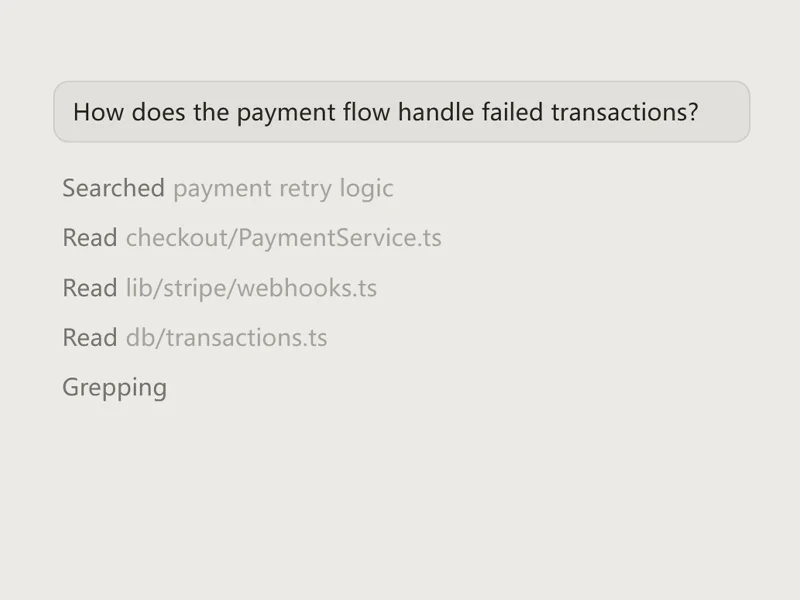800x600 pixels.
Task: Click the in-progress "Grepping" status
Action: 114,388
